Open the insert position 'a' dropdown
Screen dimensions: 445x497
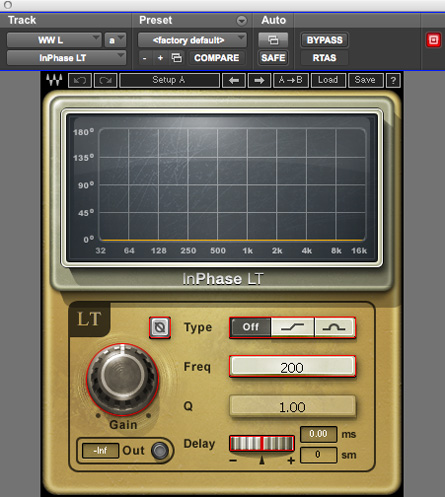[x=115, y=40]
